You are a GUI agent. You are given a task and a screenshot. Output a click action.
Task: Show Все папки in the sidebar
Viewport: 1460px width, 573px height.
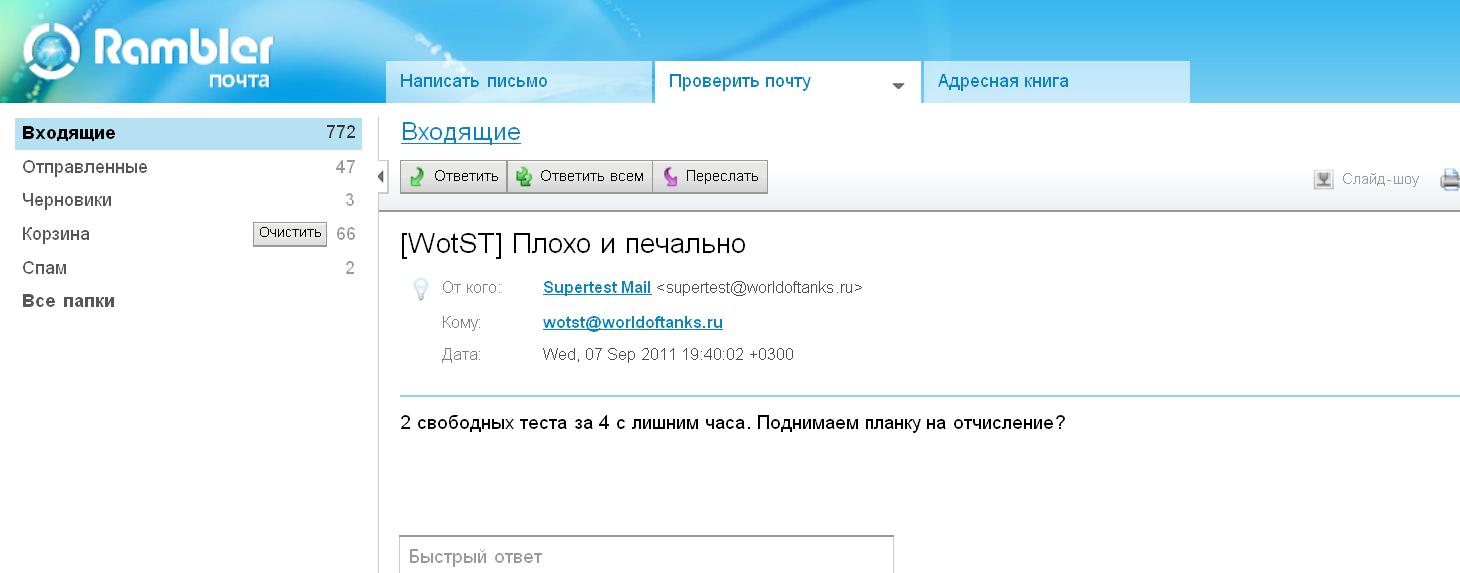[x=68, y=301]
